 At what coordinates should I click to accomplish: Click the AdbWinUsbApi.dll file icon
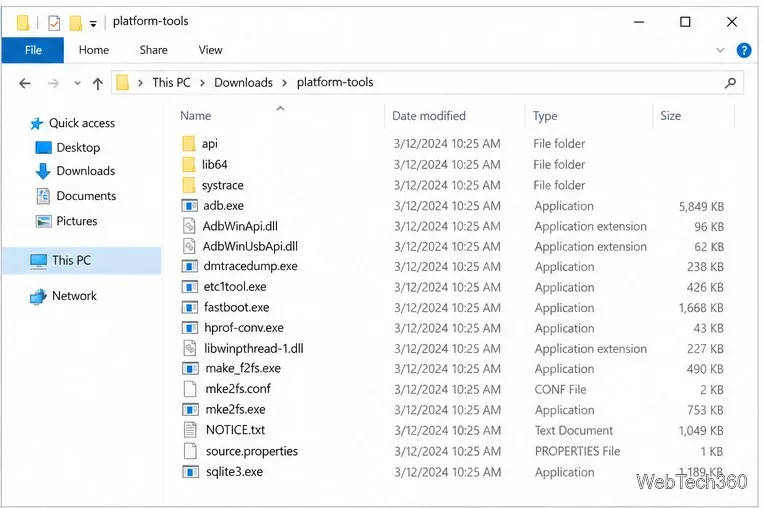[x=189, y=246]
